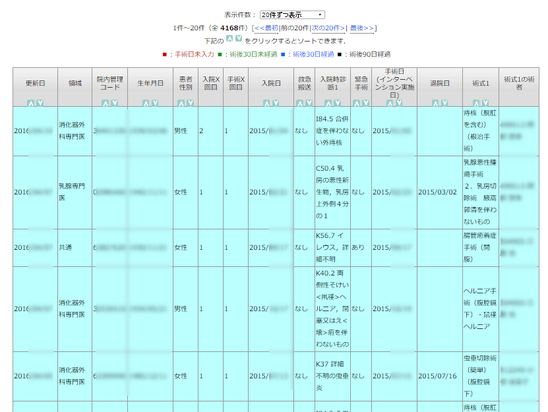Sort 更新日 column descending
Viewport: 548px width, 412px height.
pos(40,103)
